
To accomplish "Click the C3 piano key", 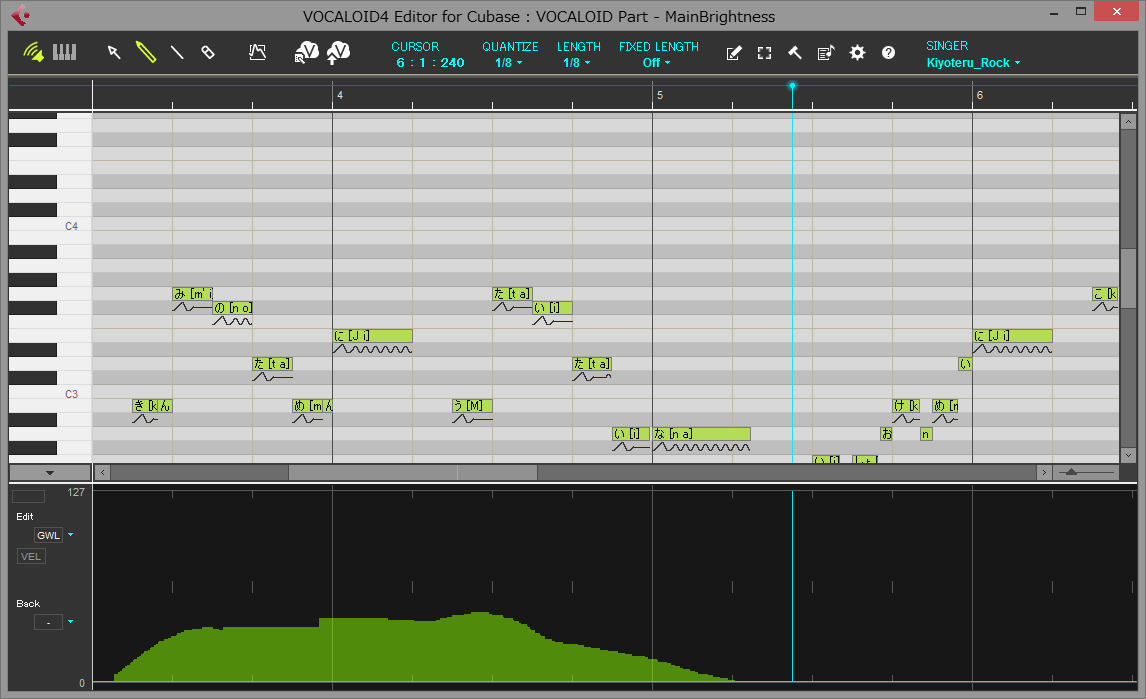I will (50, 394).
